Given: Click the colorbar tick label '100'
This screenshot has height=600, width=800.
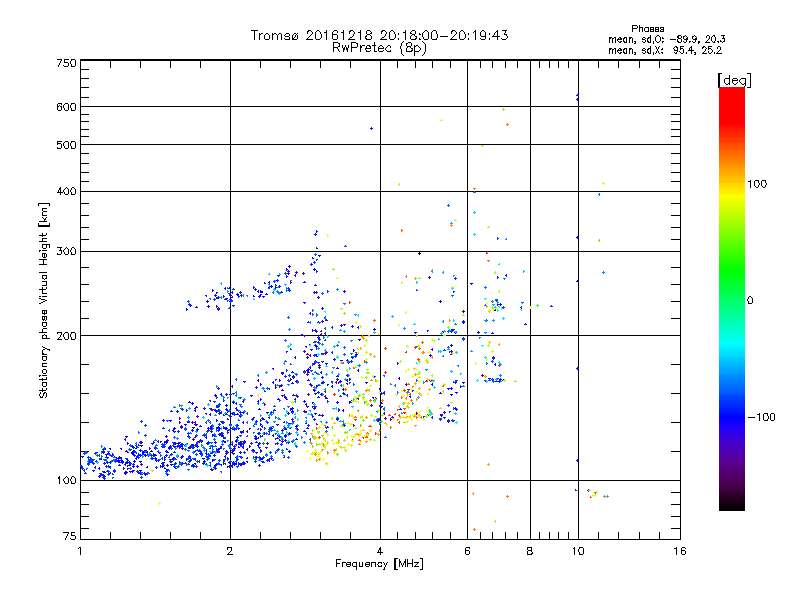Looking at the screenshot, I should 757,184.
